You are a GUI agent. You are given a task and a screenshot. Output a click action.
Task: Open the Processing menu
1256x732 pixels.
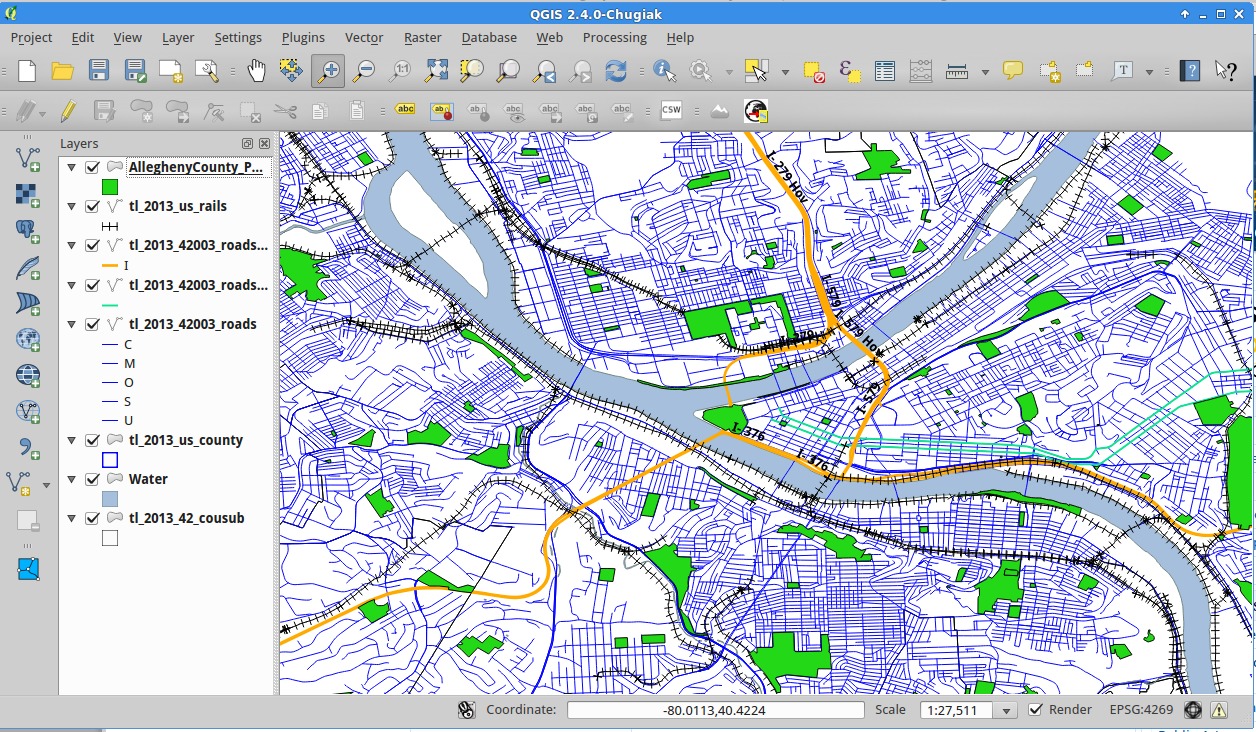tap(614, 37)
